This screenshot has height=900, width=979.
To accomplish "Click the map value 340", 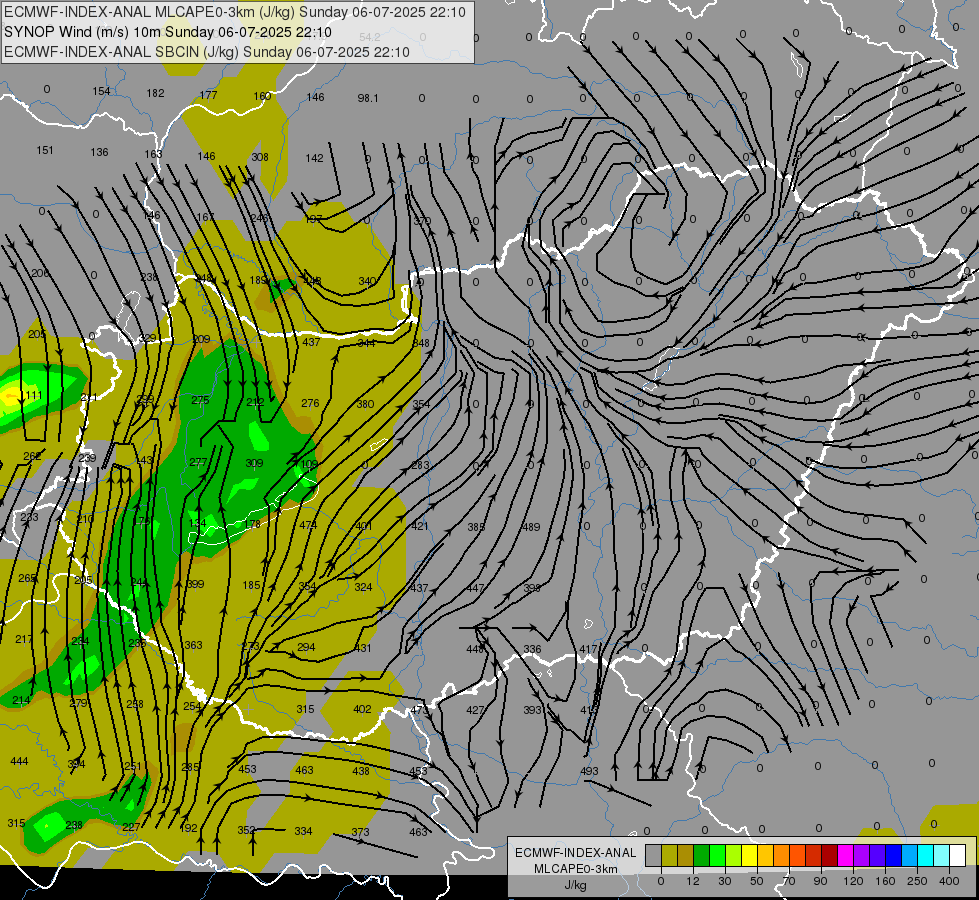I will pyautogui.click(x=367, y=282).
